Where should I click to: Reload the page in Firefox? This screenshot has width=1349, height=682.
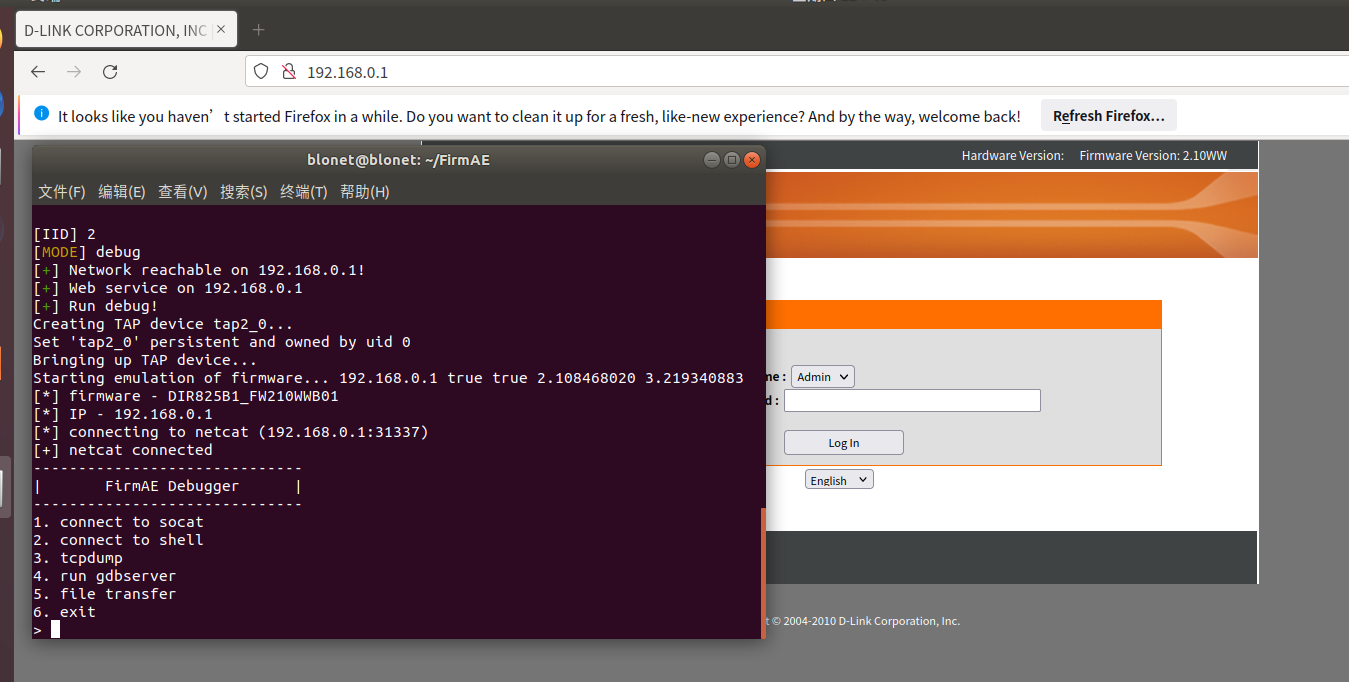110,72
